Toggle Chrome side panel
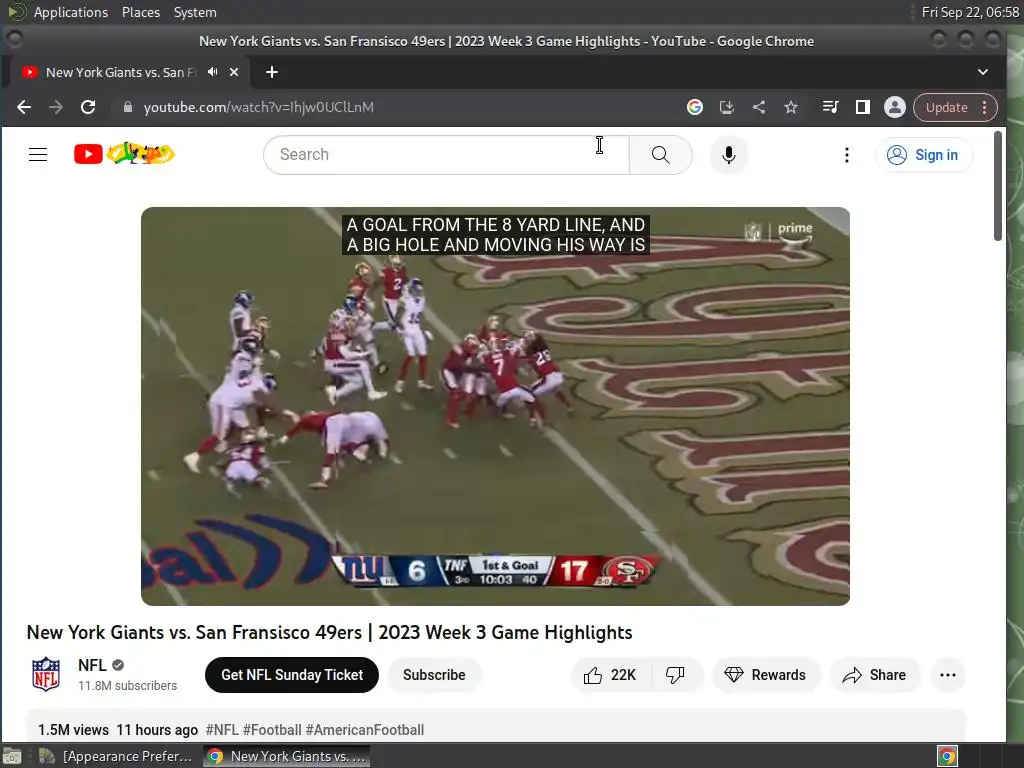Image resolution: width=1024 pixels, height=768 pixels. coord(863,107)
